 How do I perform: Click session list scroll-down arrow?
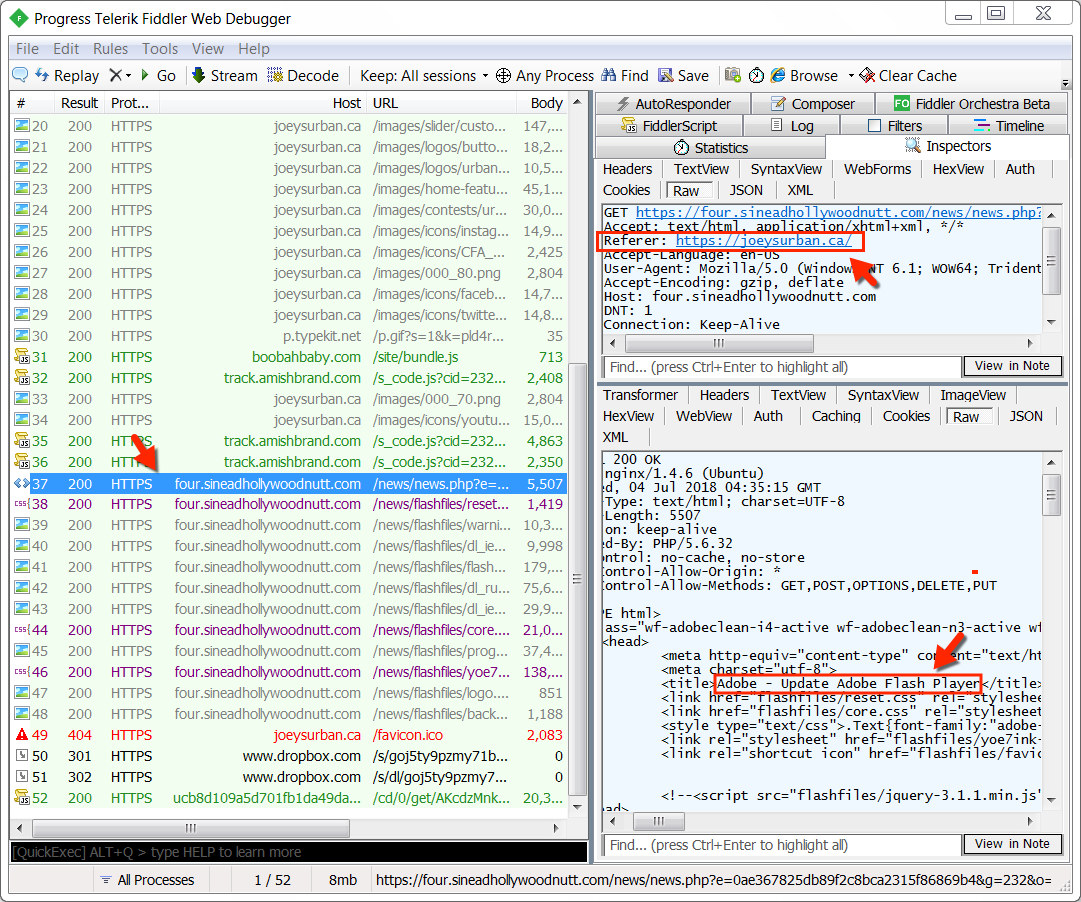tap(578, 807)
